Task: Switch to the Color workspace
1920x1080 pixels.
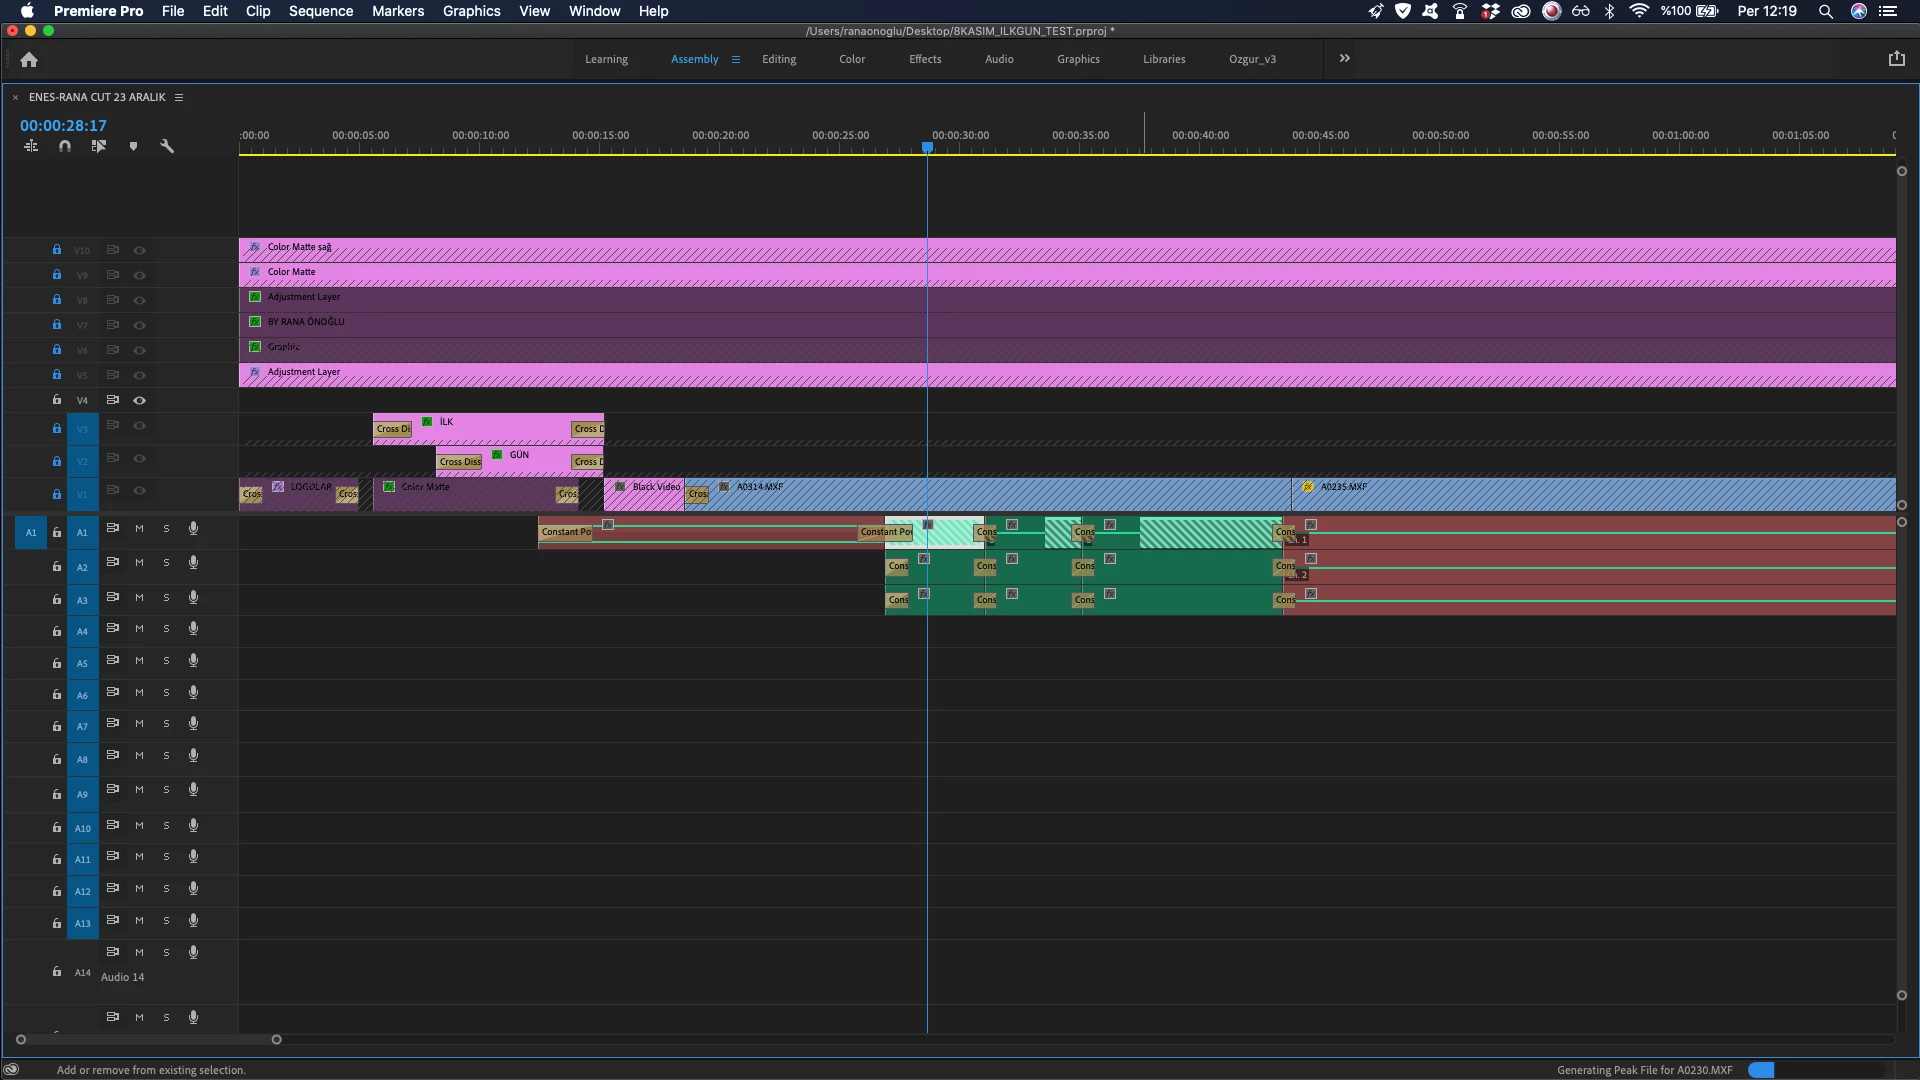Action: 851,60
